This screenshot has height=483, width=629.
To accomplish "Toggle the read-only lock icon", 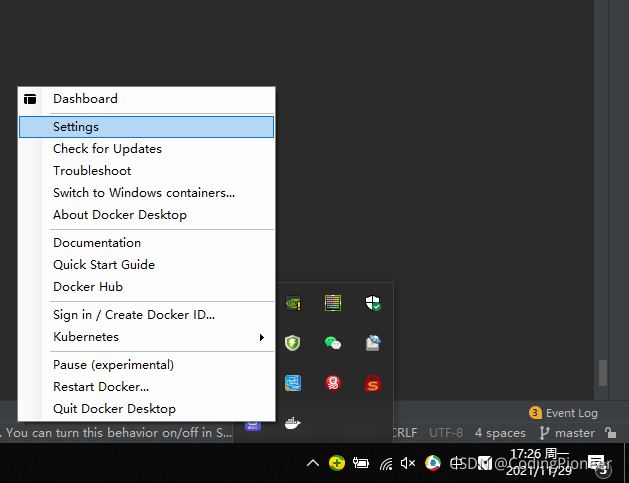I will [x=611, y=433].
